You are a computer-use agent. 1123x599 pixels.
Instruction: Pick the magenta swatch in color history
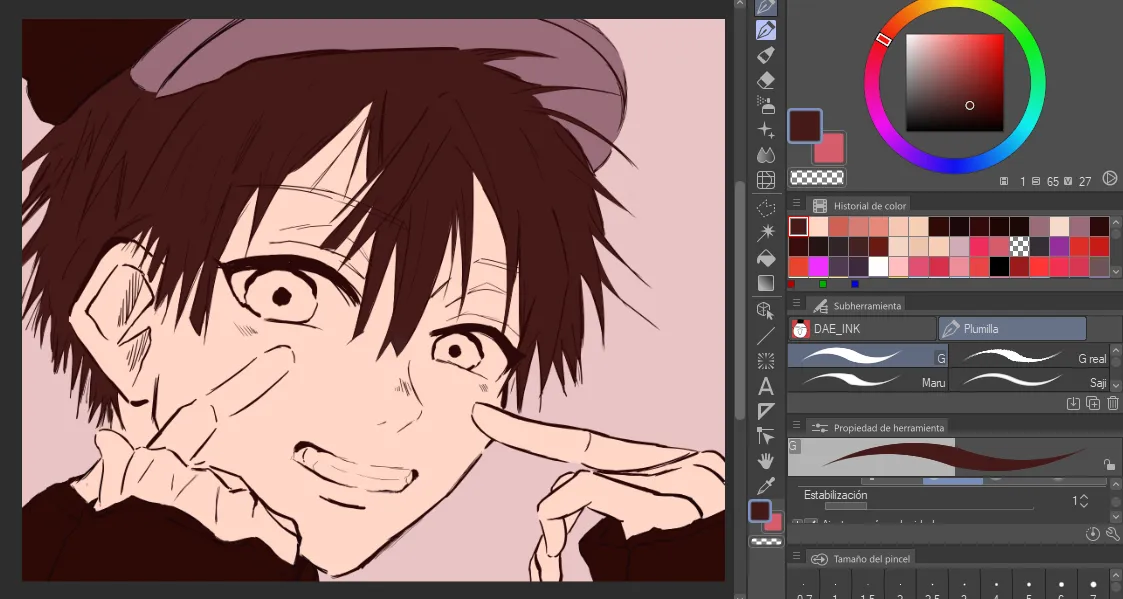(818, 267)
